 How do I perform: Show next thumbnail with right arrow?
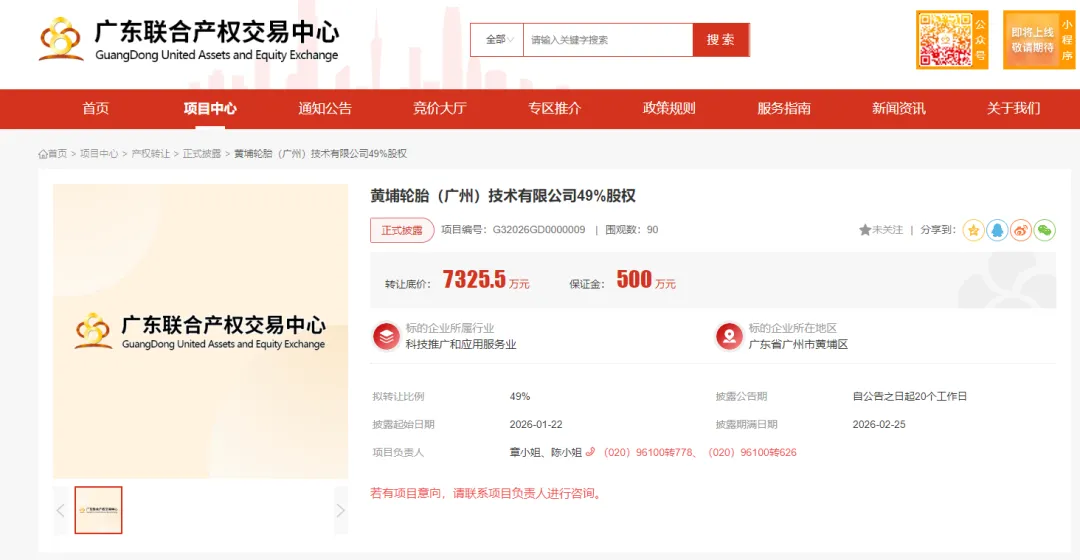tap(340, 510)
